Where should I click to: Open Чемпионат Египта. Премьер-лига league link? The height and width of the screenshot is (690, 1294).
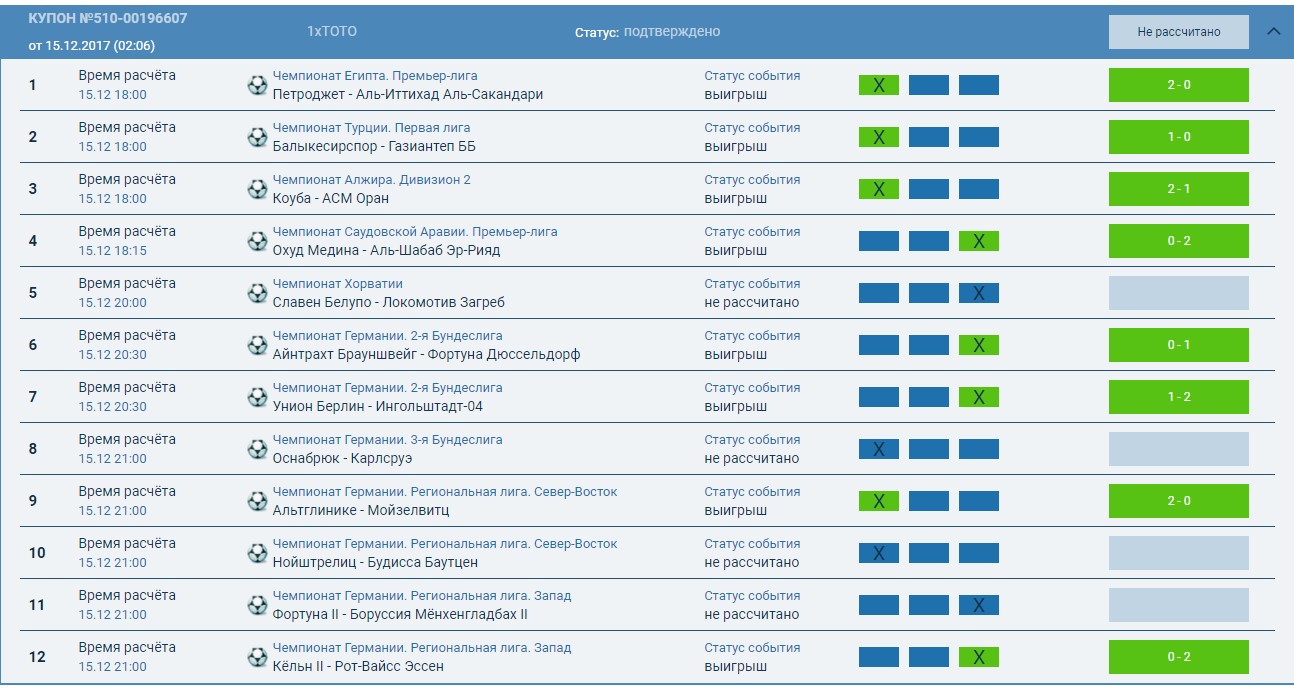(375, 76)
